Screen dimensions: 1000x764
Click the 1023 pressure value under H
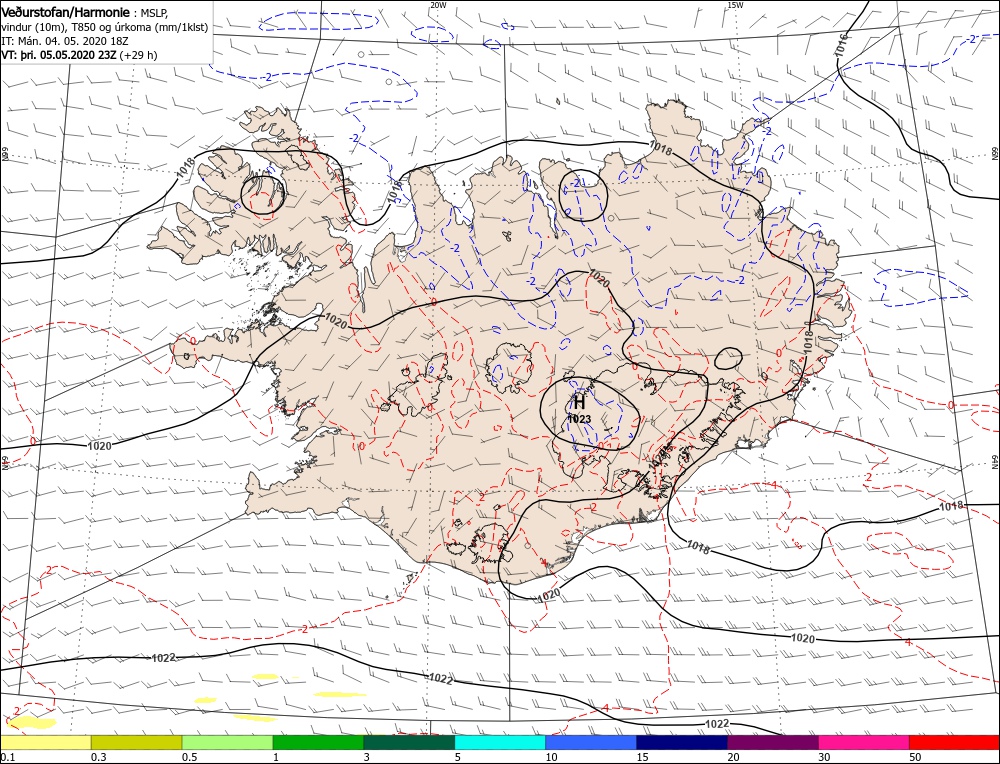(x=579, y=419)
